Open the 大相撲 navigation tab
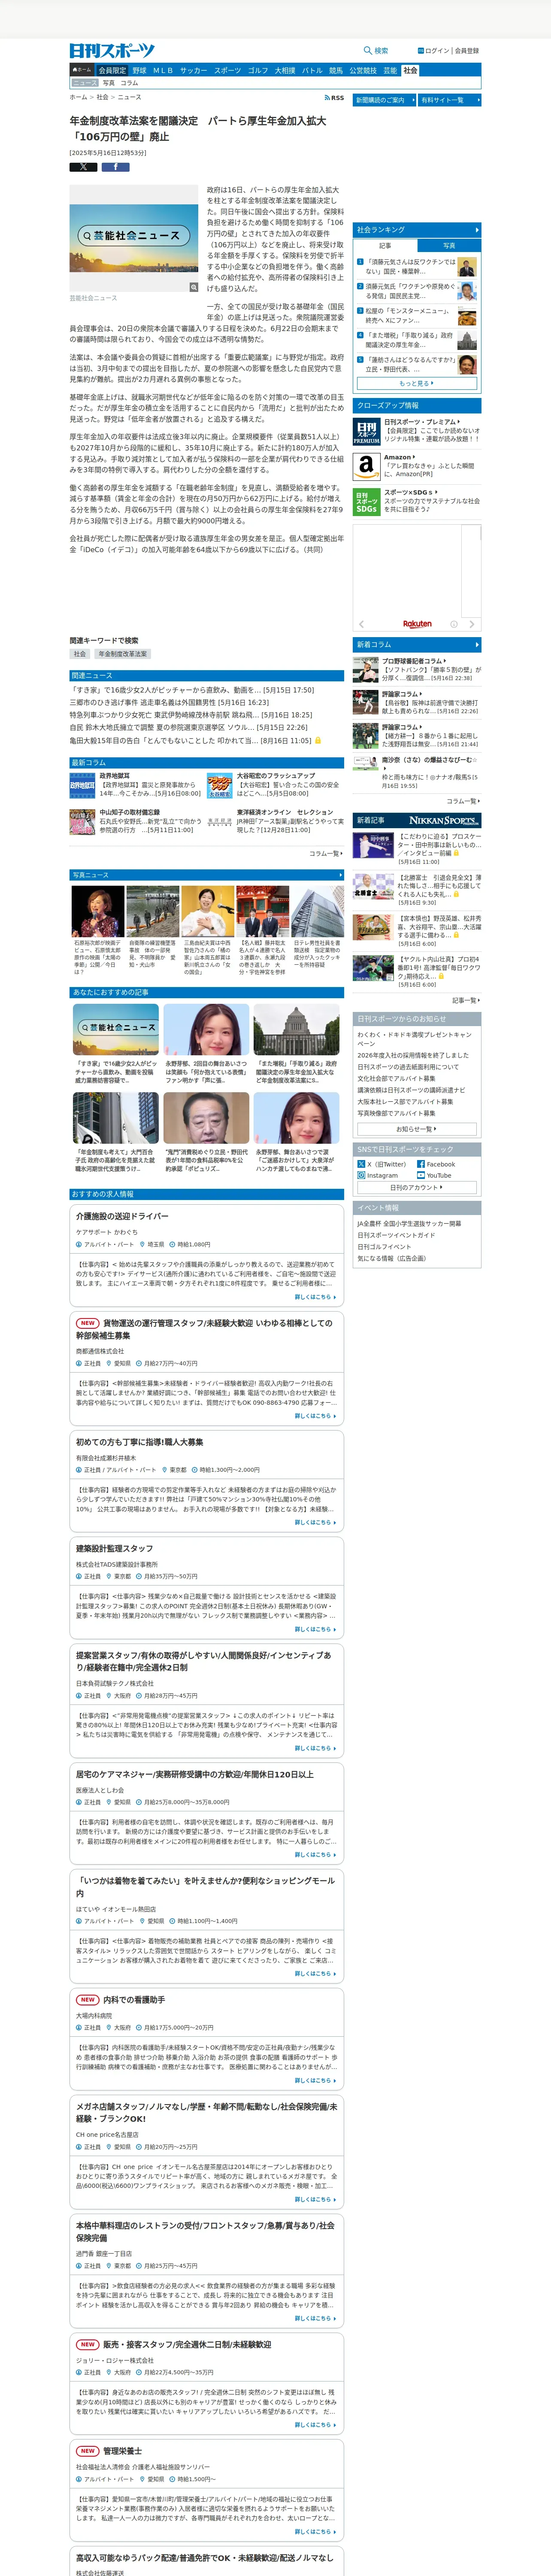Screen dimensions: 551x2576 click(x=285, y=71)
